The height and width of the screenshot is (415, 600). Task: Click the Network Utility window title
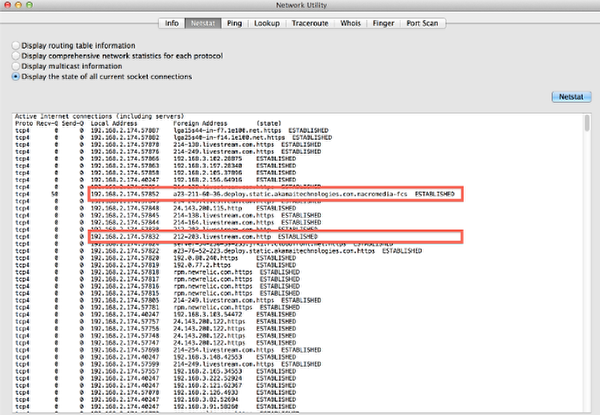[x=301, y=5]
